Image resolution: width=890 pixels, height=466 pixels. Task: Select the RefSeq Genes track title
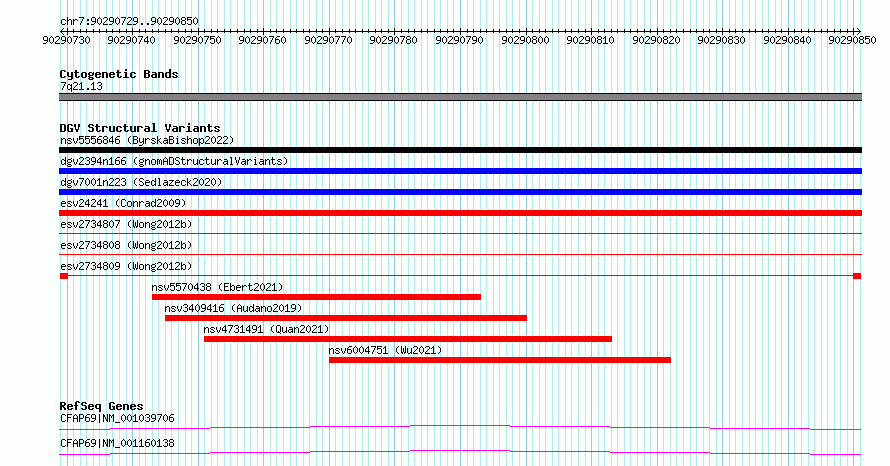tap(102, 406)
